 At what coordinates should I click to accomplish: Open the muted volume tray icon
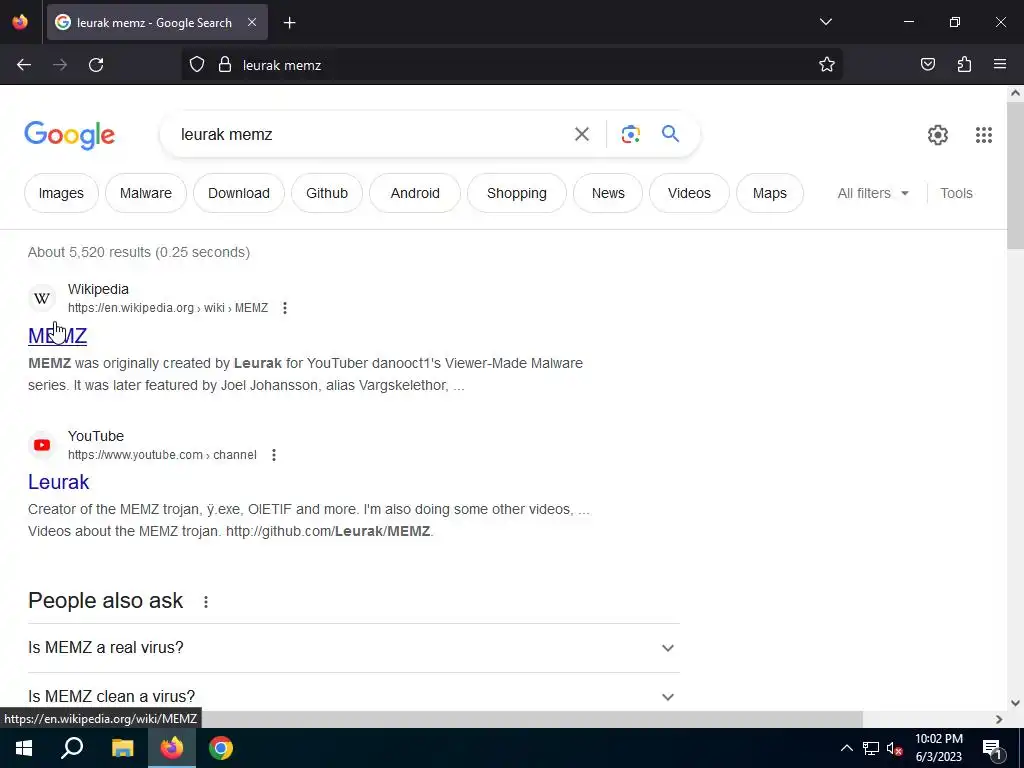[x=895, y=748]
